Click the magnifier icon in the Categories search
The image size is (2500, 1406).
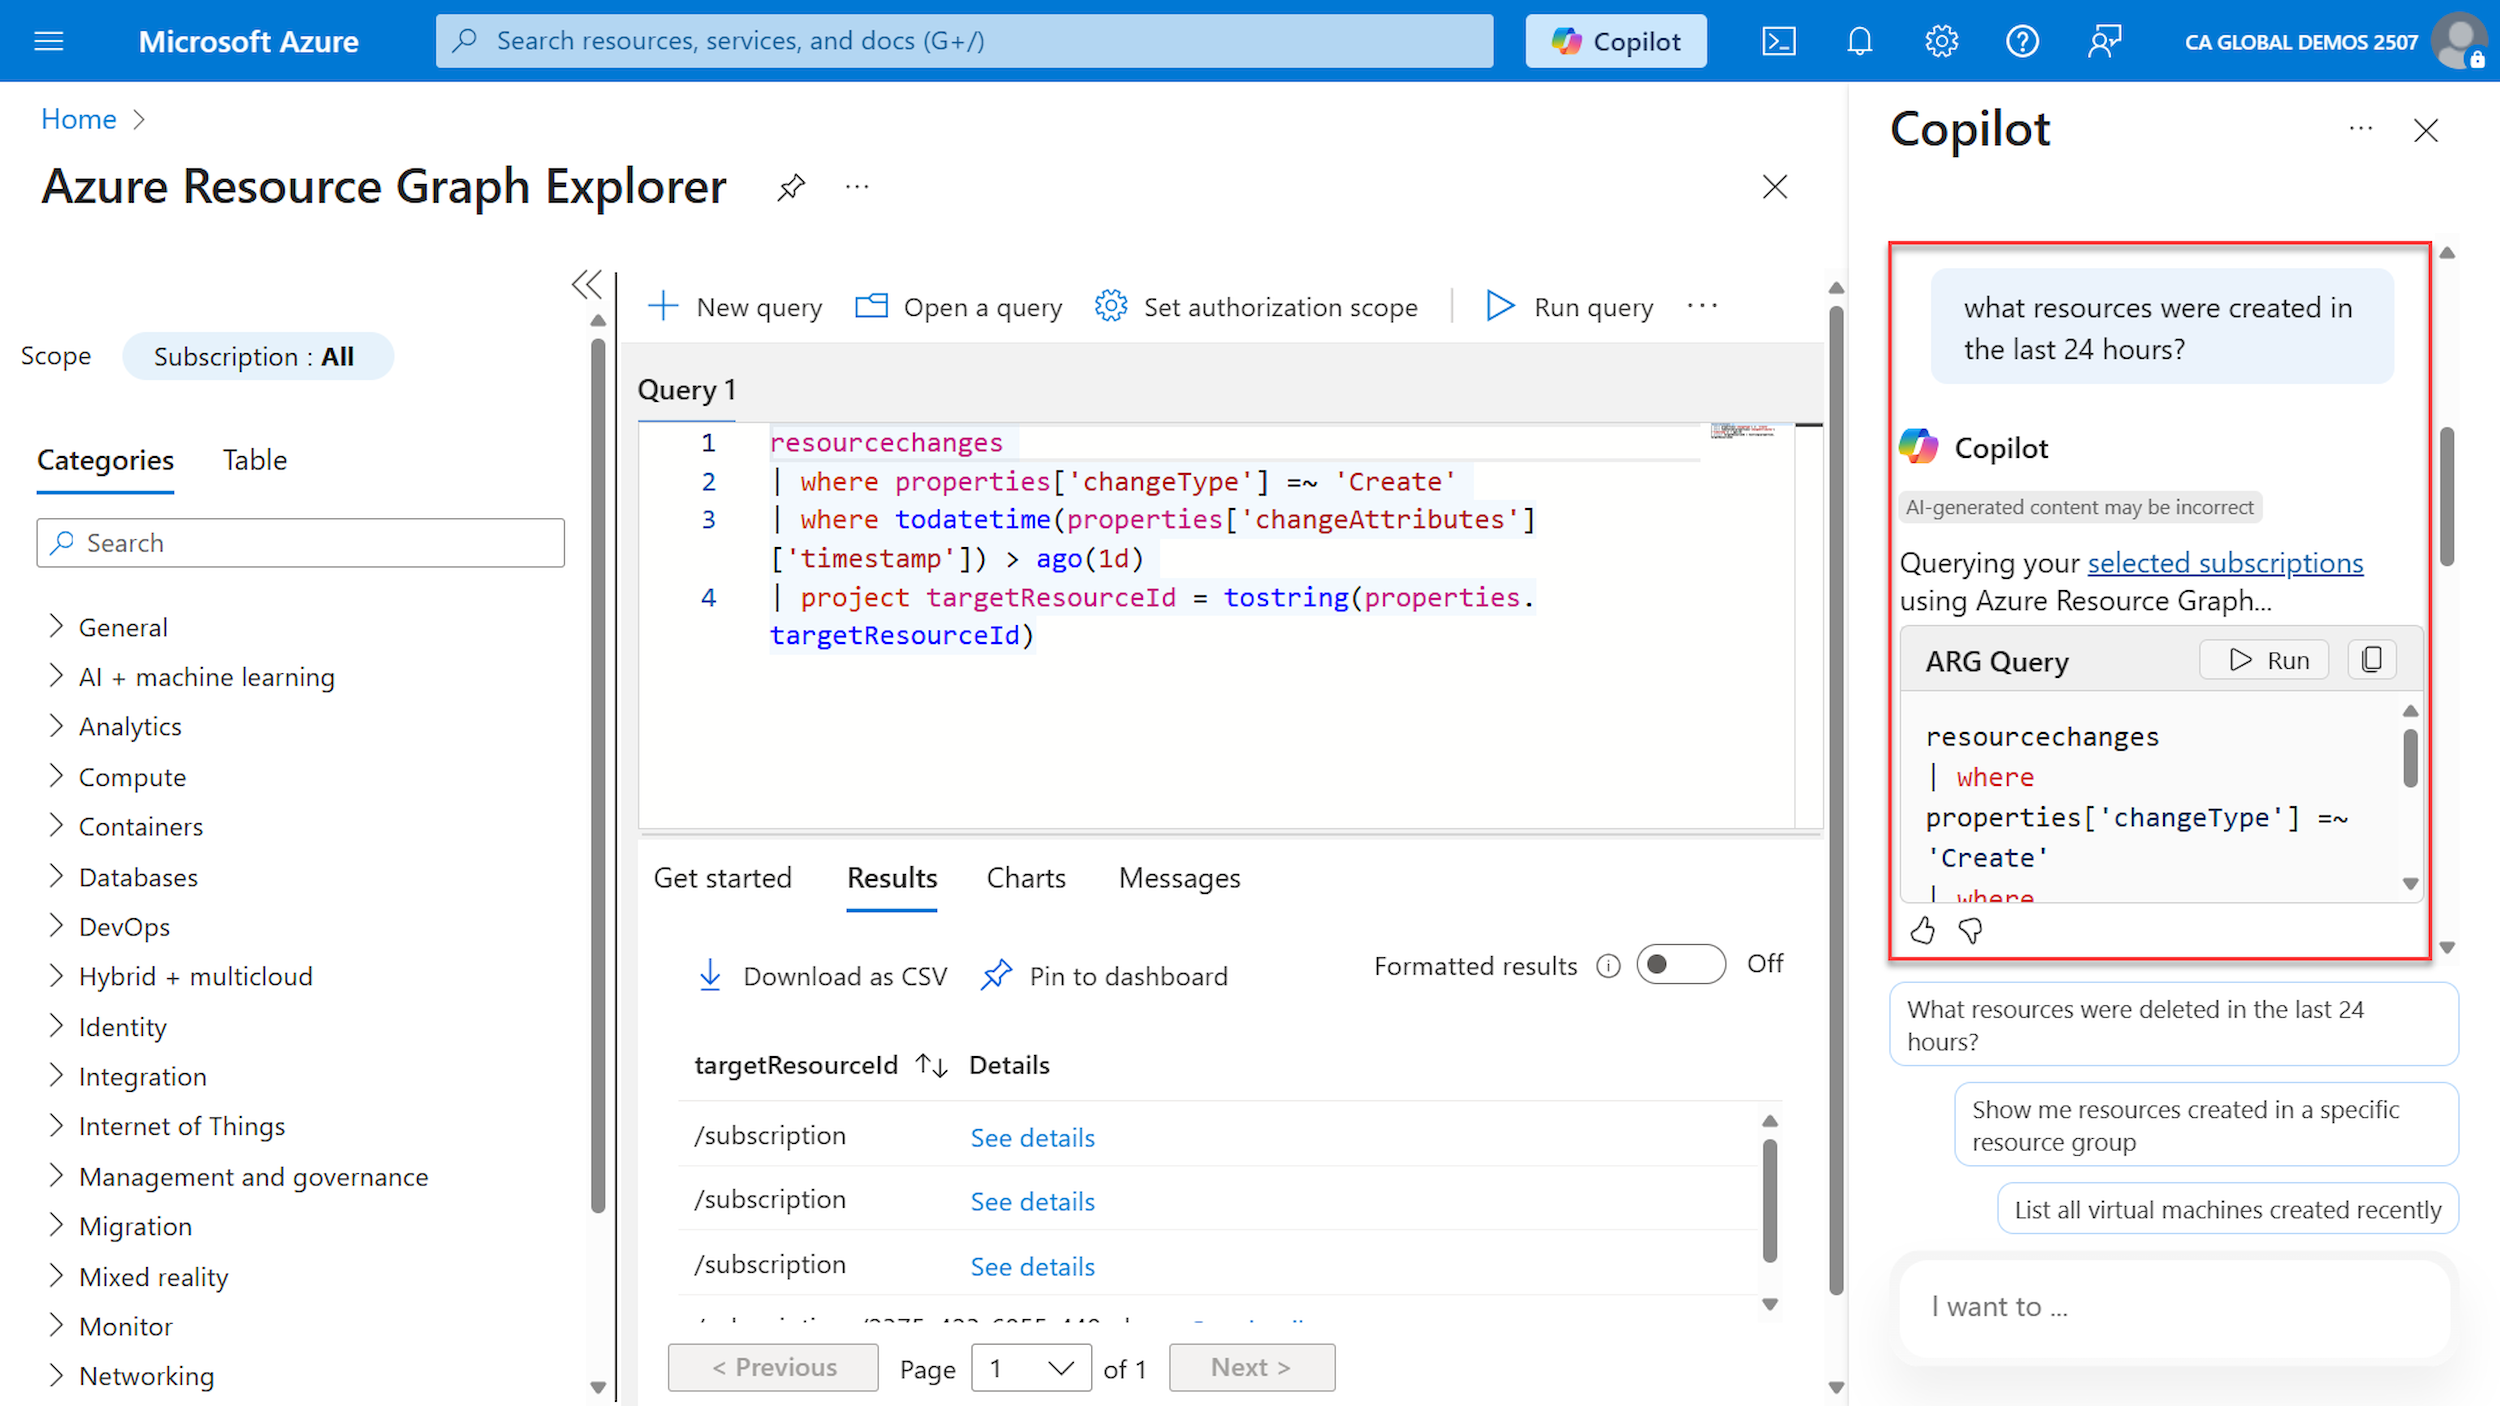click(62, 542)
